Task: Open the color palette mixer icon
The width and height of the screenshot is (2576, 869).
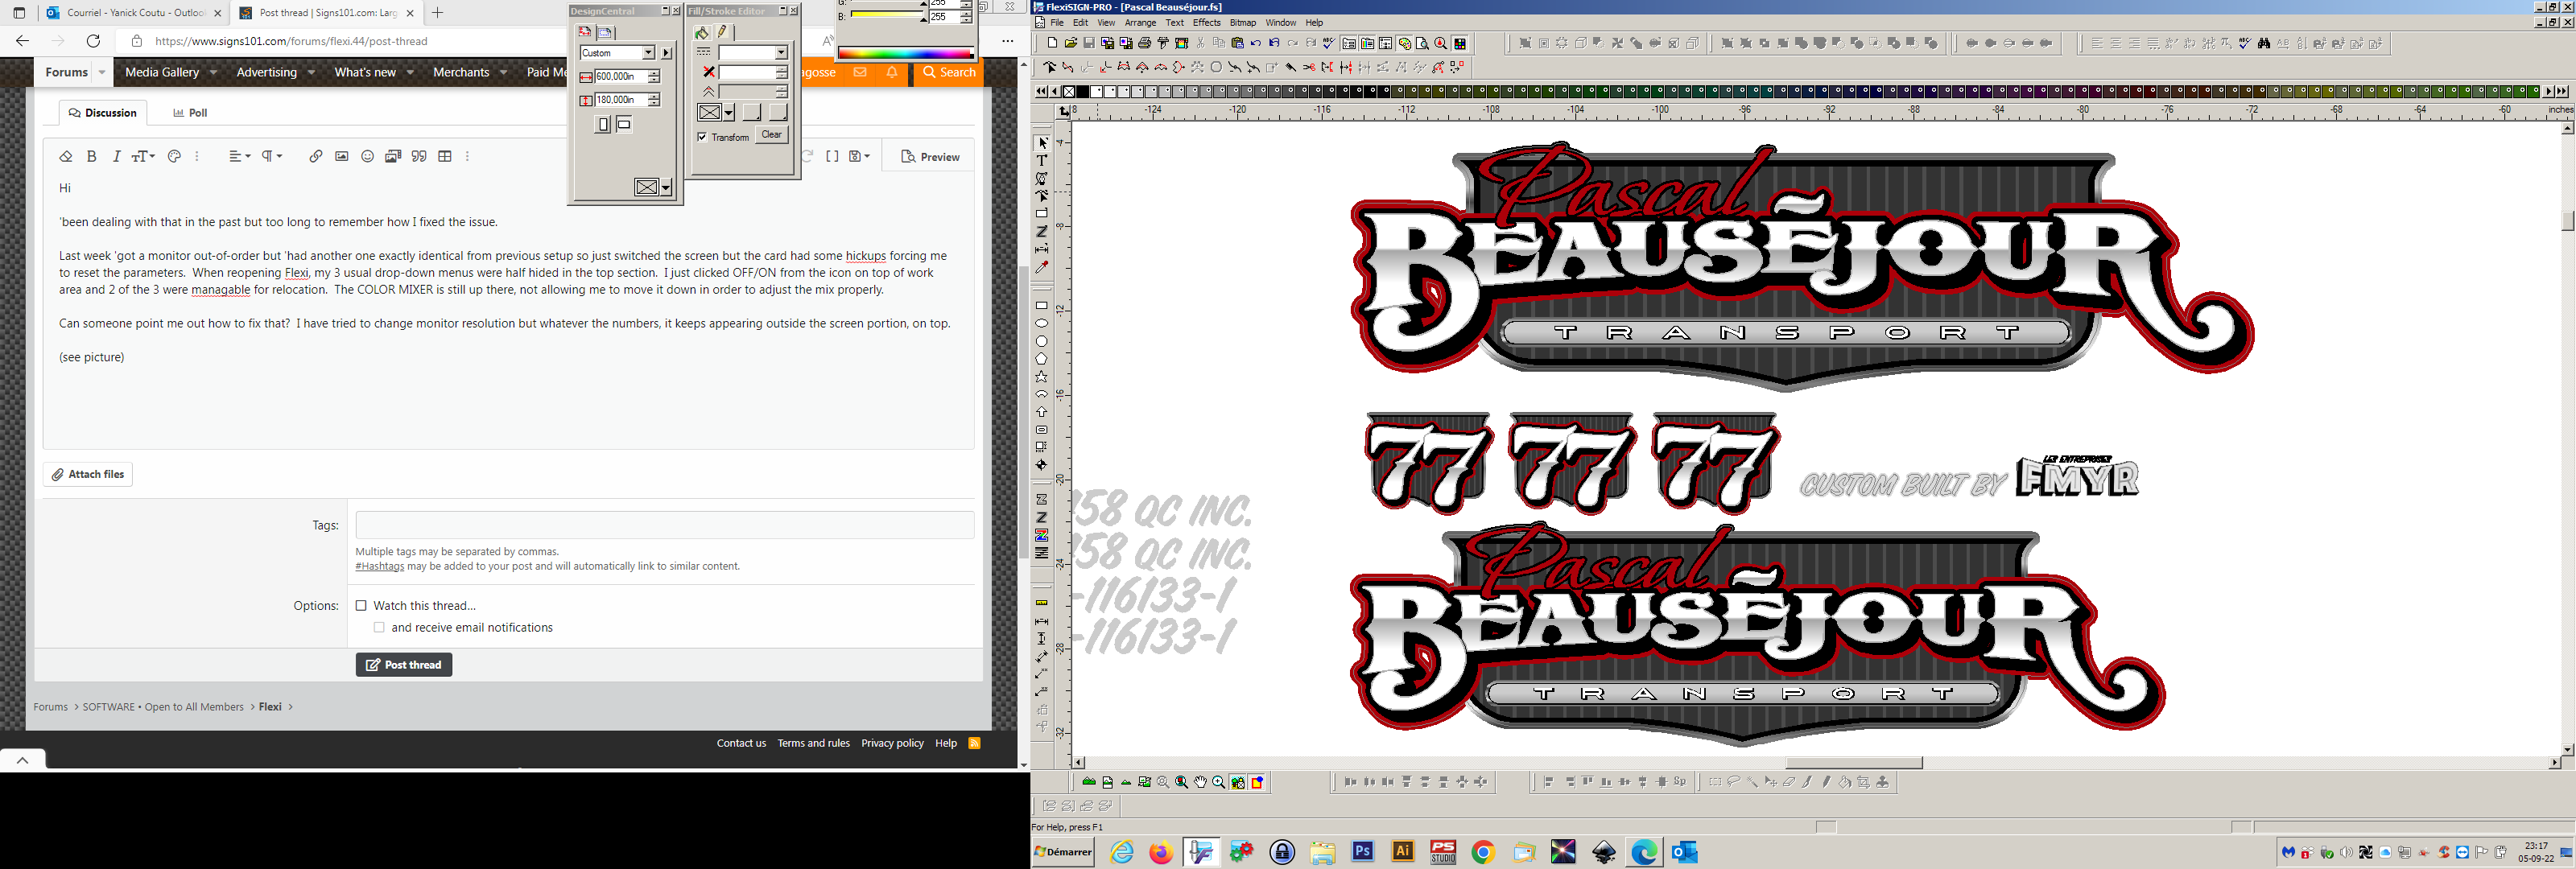Action: point(1405,43)
